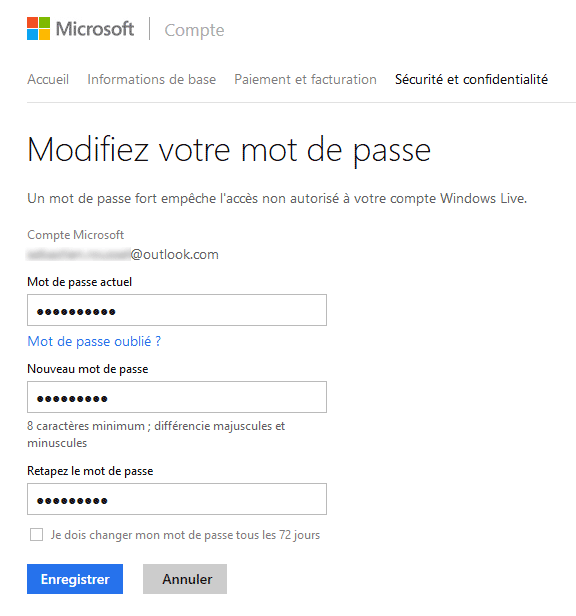Focus the Nouveau mot de passe field
The width and height of the screenshot is (576, 616).
(177, 397)
